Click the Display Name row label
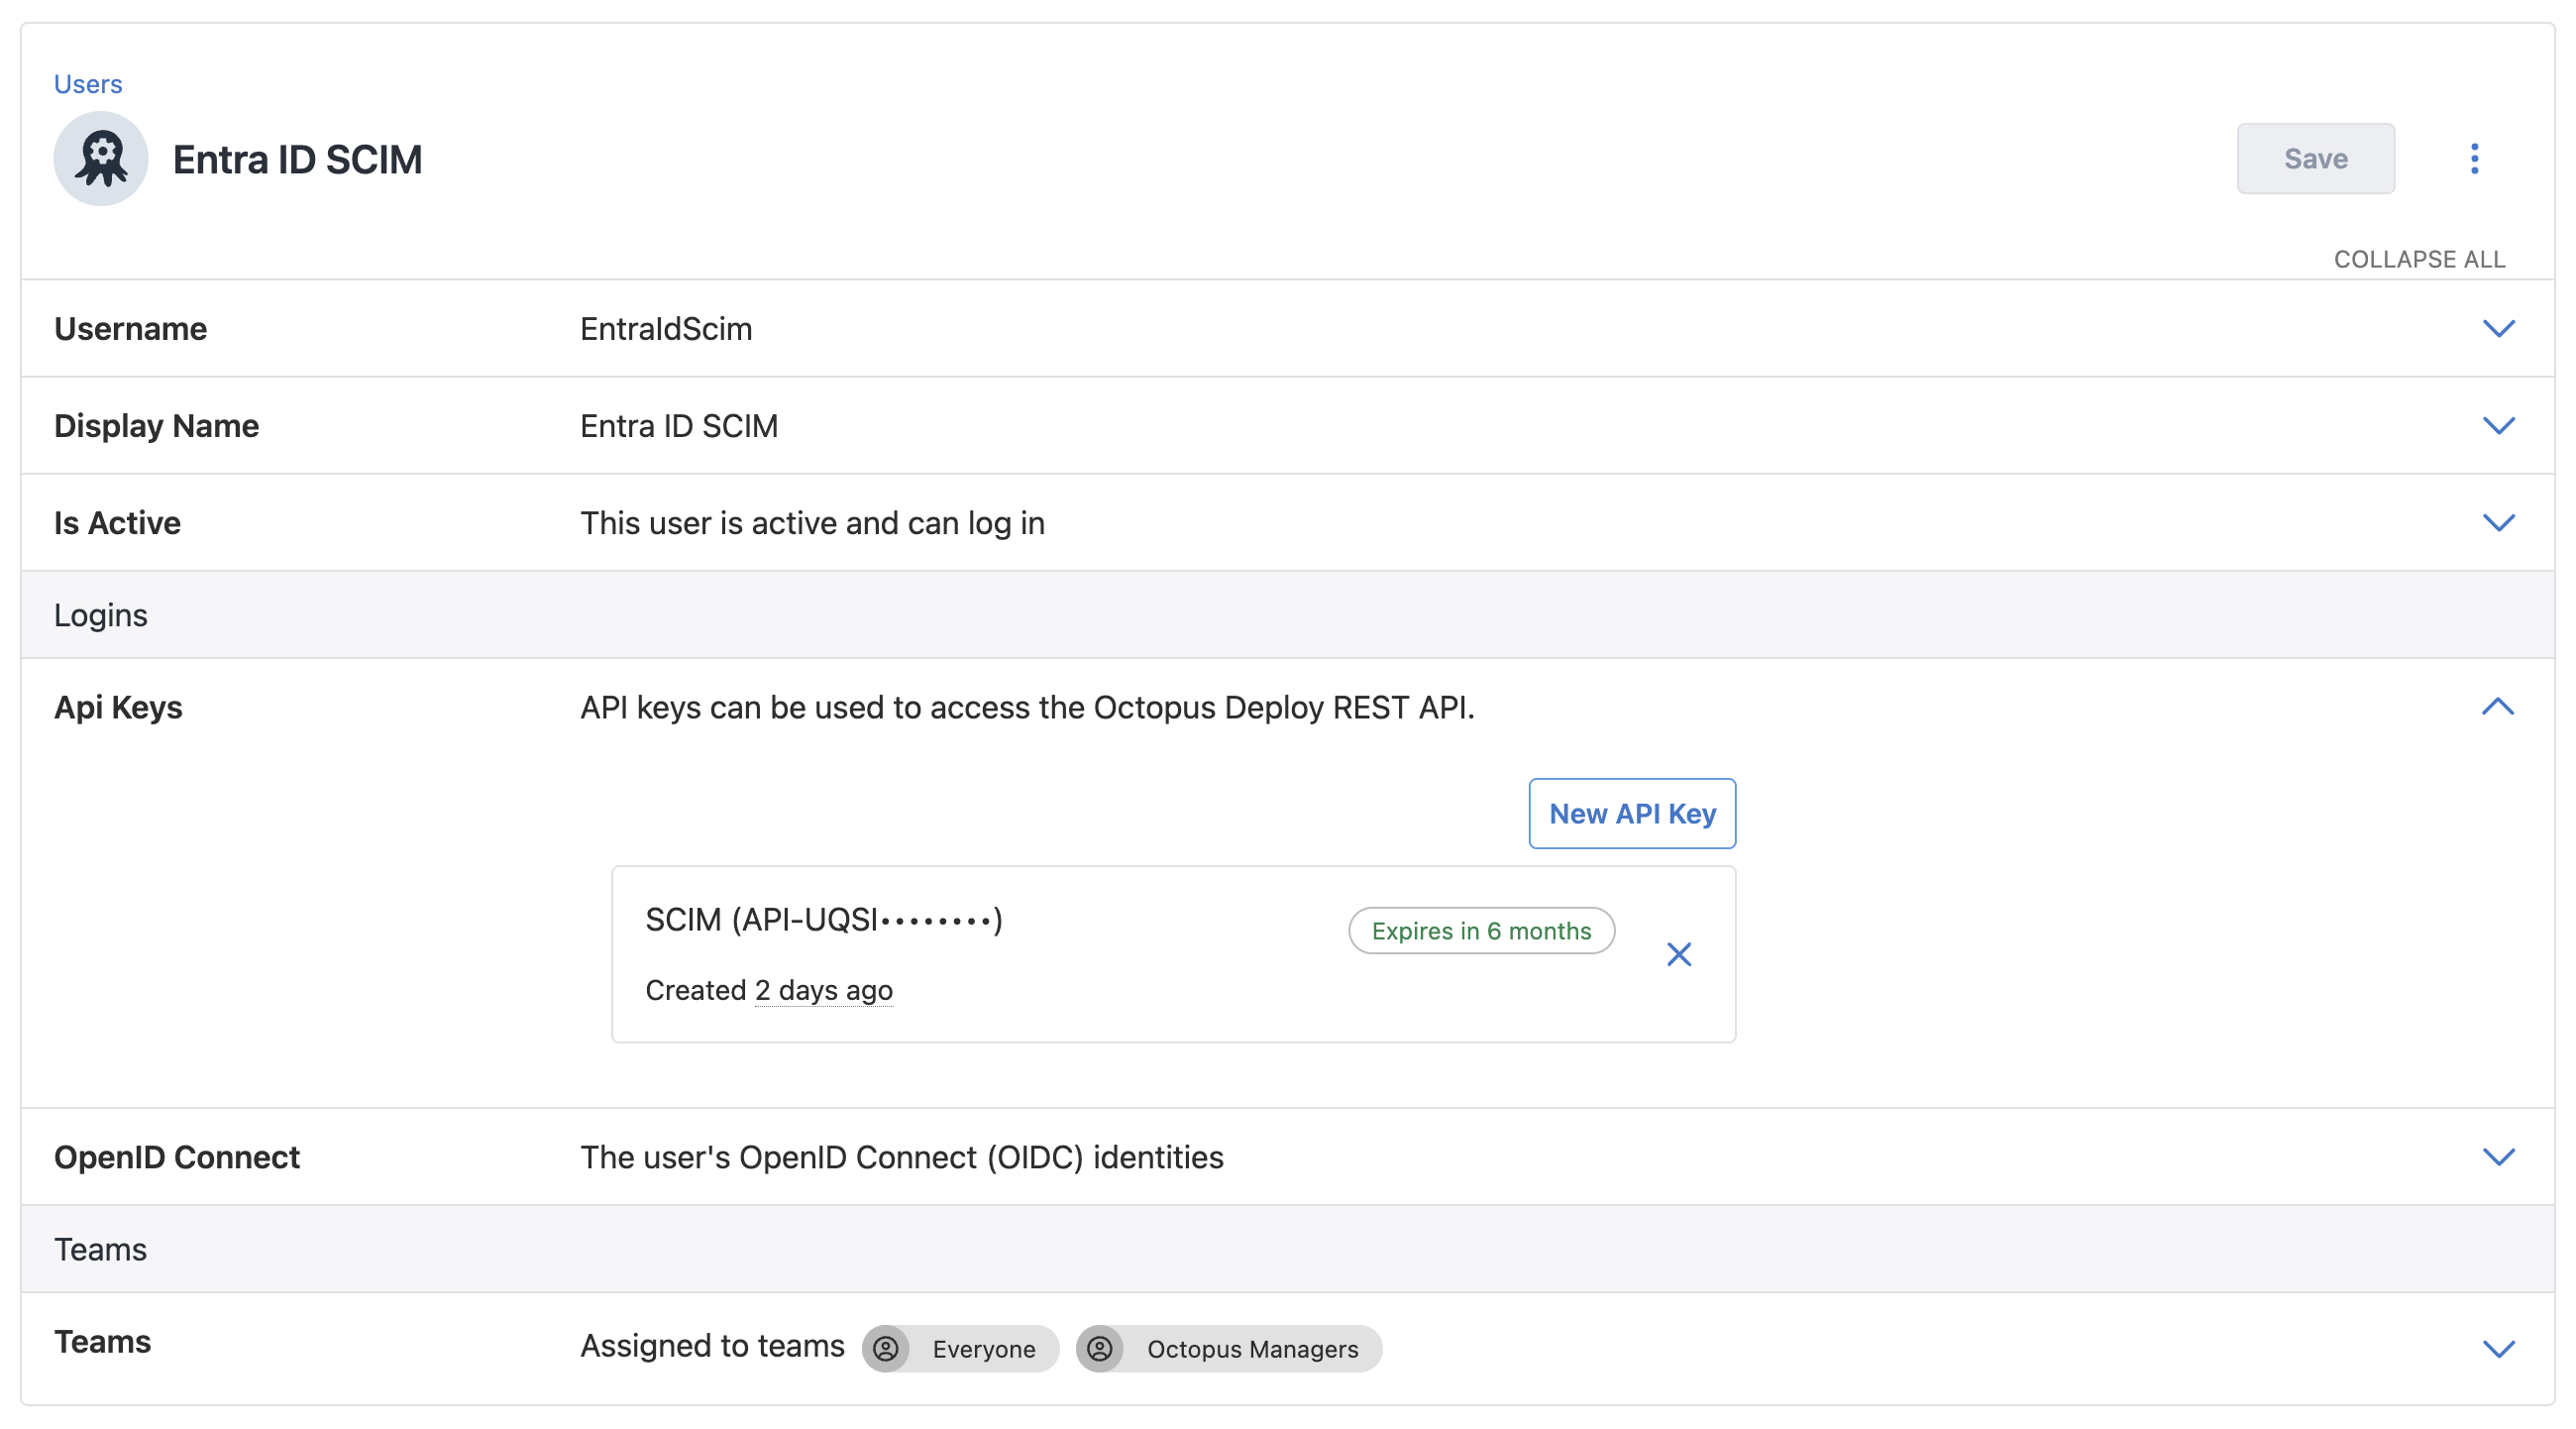The height and width of the screenshot is (1429, 2576). [x=157, y=426]
